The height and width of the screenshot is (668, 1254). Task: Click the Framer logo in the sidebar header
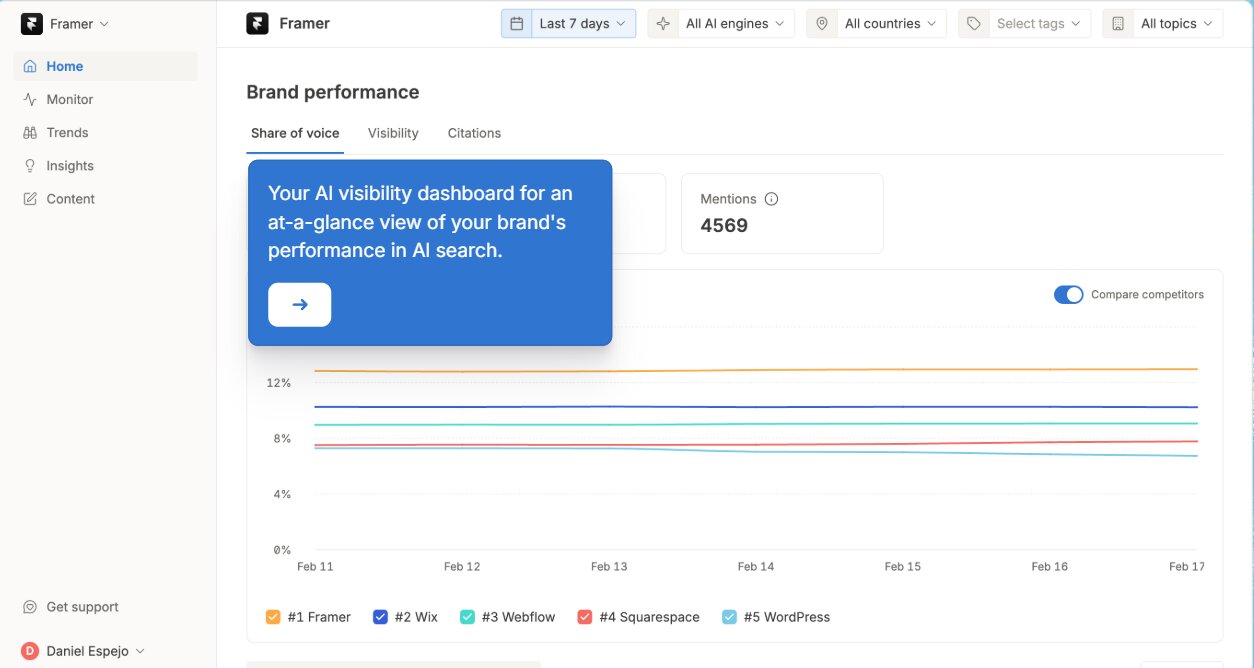click(x=32, y=24)
